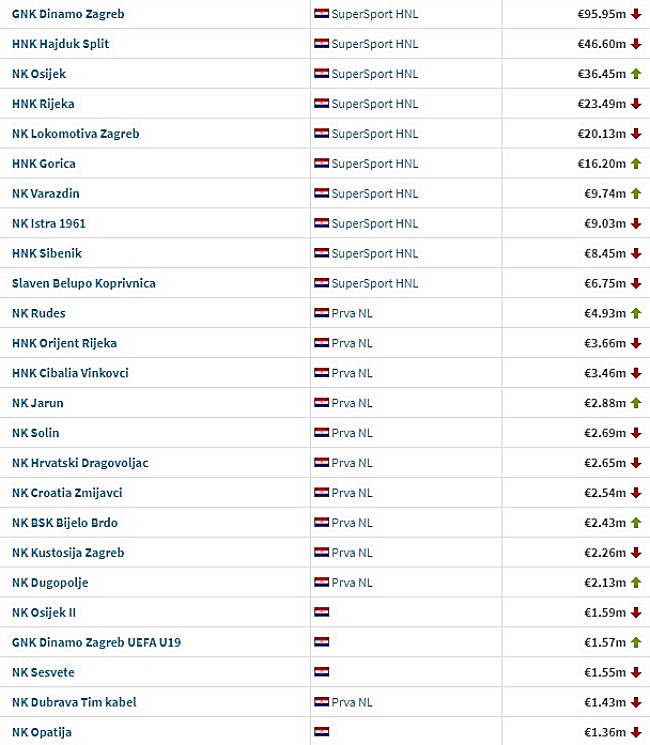Click Prva NL league in NK Rudes row
Screen dimensions: 650x745
pos(352,313)
